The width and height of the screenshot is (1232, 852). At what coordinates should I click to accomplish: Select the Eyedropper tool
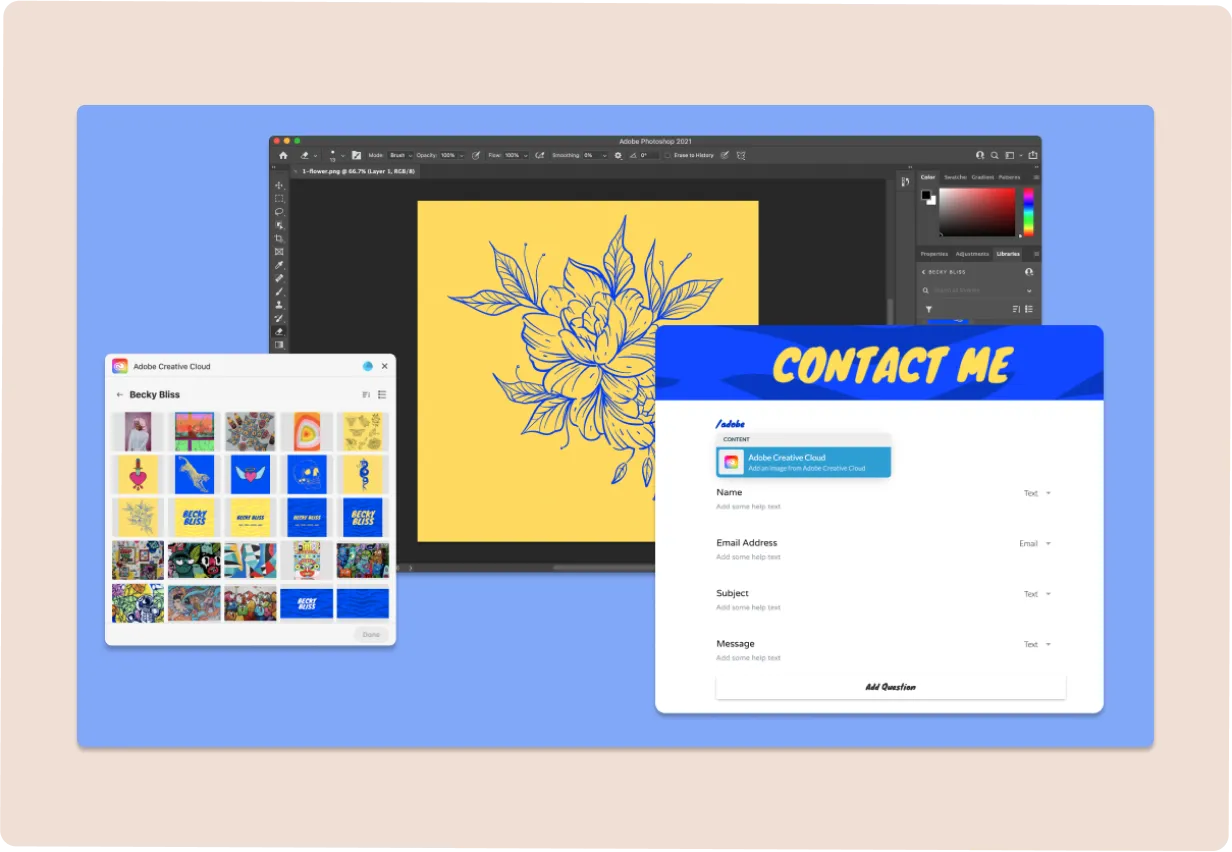280,265
